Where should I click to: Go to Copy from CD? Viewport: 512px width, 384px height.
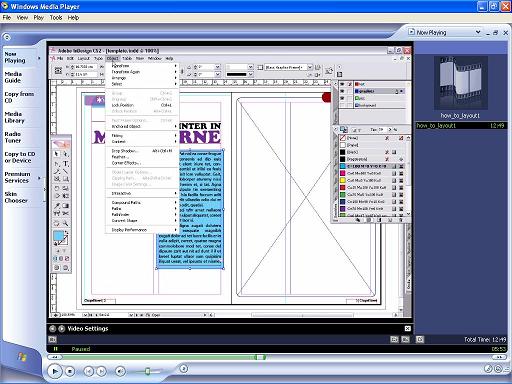pyautogui.click(x=19, y=97)
